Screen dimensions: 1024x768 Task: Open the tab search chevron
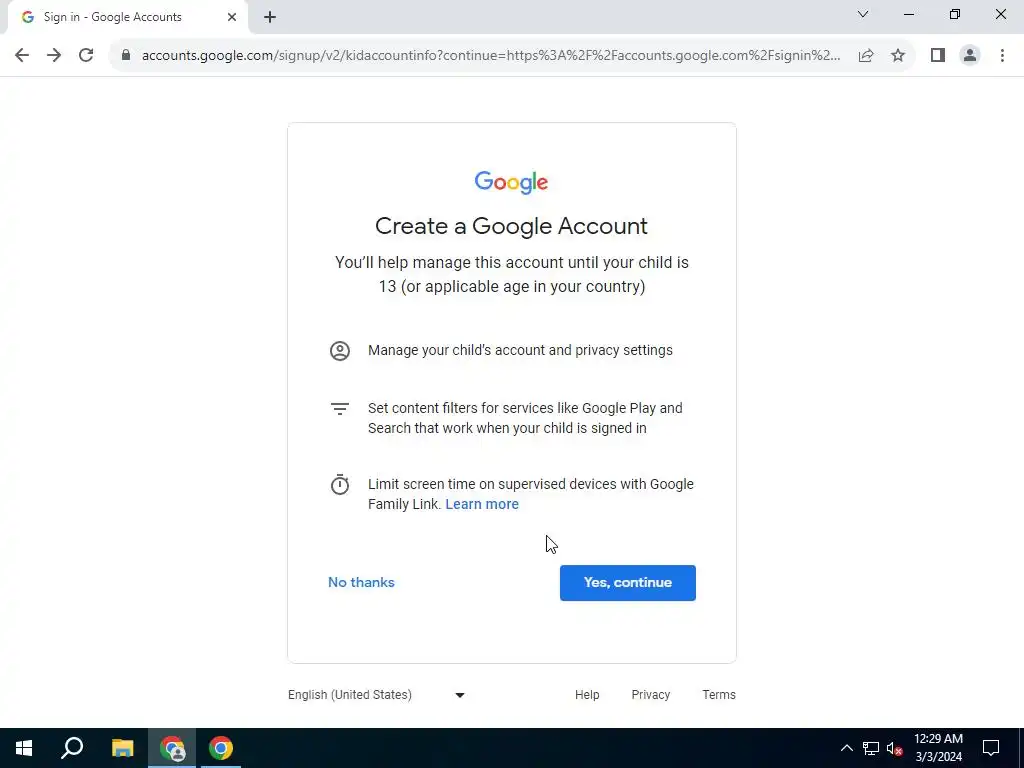[x=863, y=14]
